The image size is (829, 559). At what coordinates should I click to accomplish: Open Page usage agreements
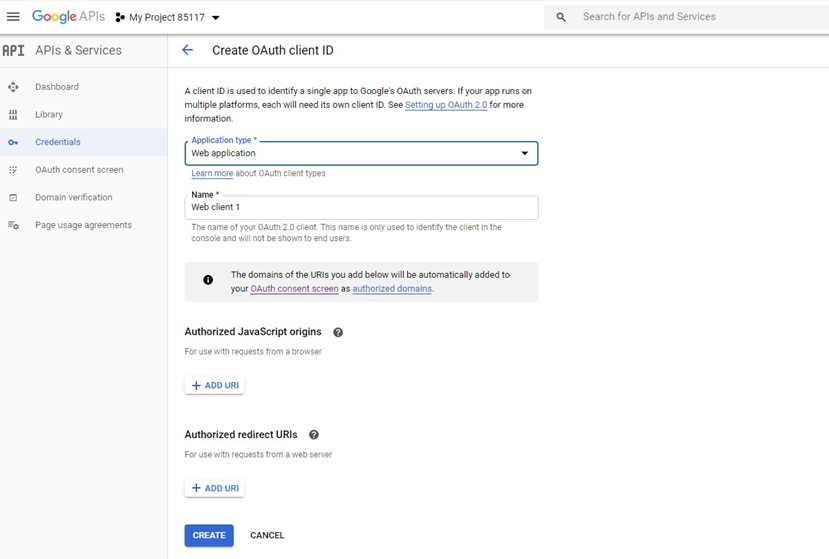(x=83, y=225)
